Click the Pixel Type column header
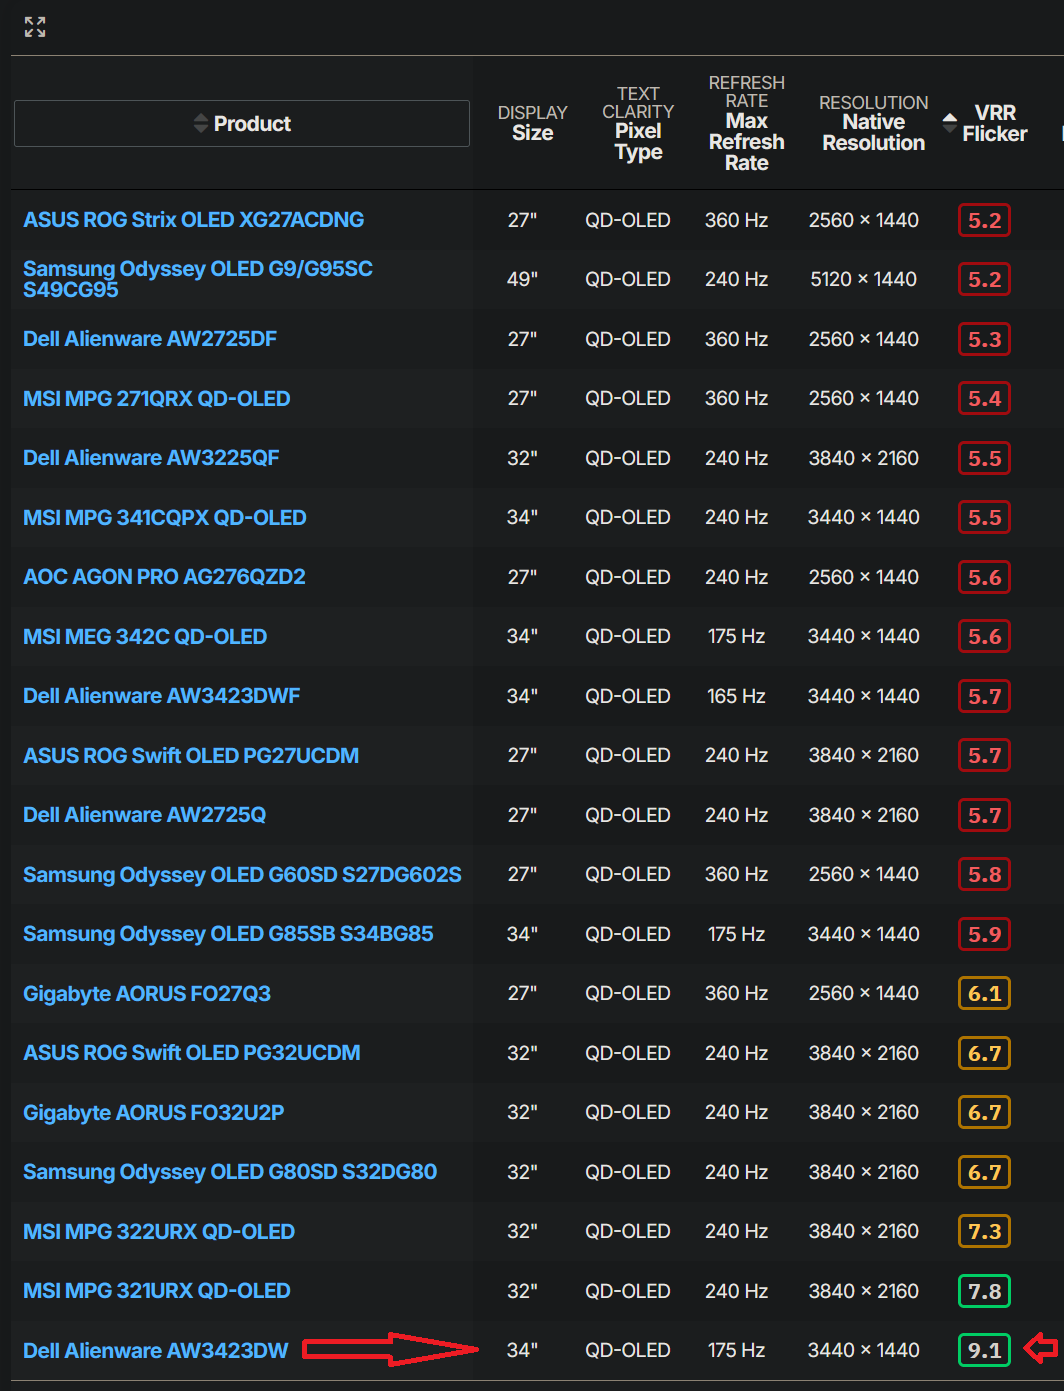The height and width of the screenshot is (1391, 1064). click(638, 123)
